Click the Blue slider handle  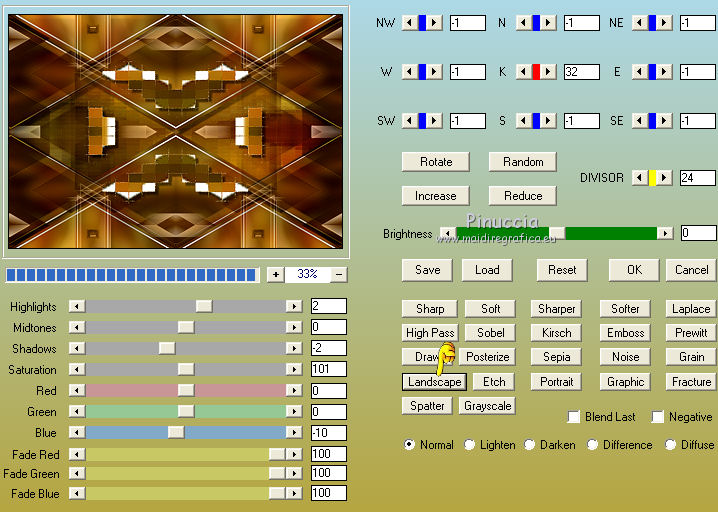tap(176, 432)
